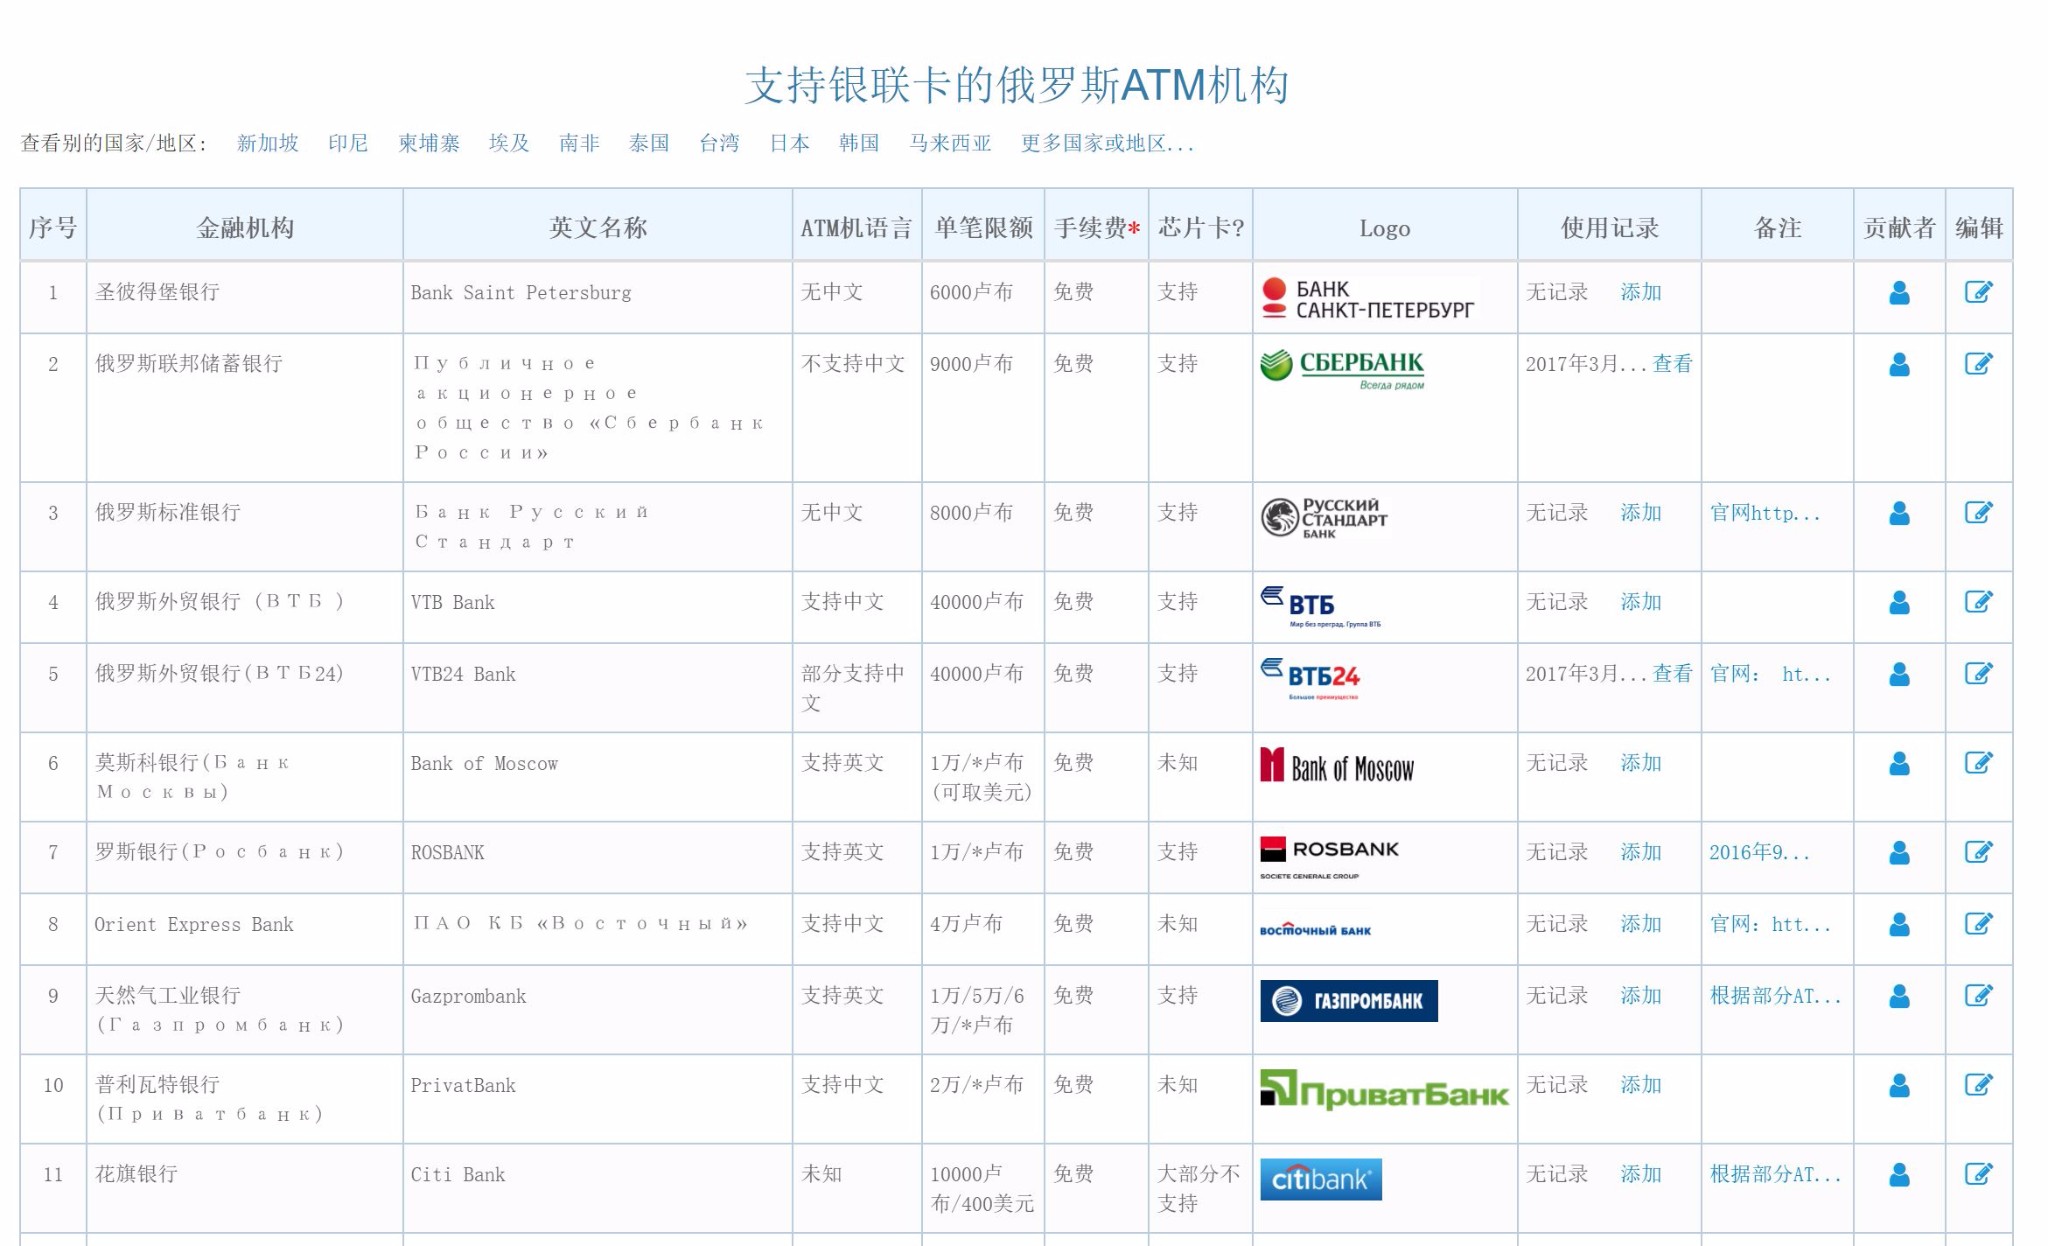
Task: Edit the Bank Saint Petersburg entry
Action: pos(1978,292)
